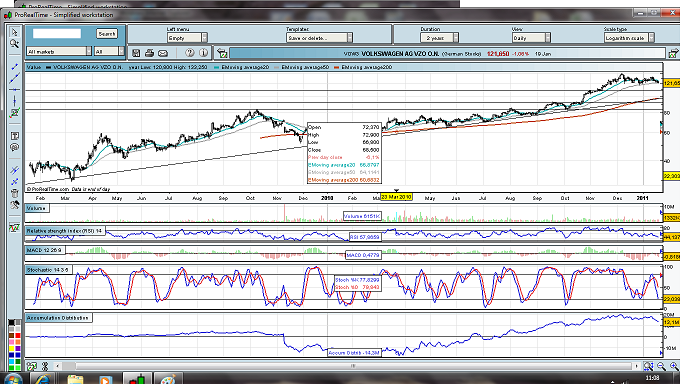Select the arrow pointer tool

[x=14, y=32]
